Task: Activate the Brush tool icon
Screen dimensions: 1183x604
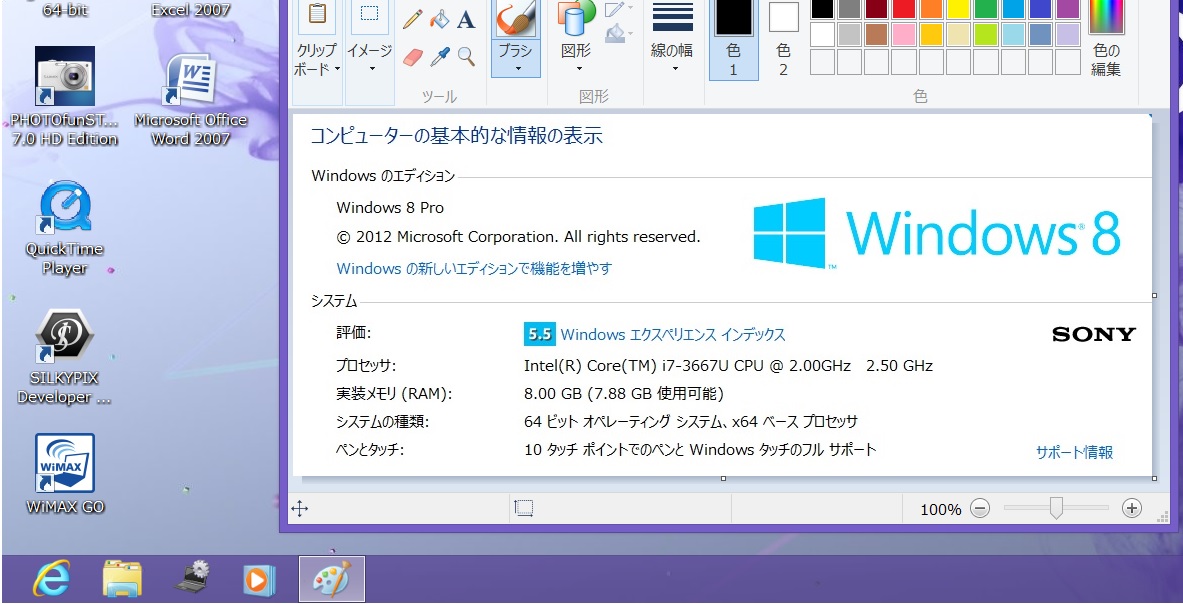Action: (516, 17)
